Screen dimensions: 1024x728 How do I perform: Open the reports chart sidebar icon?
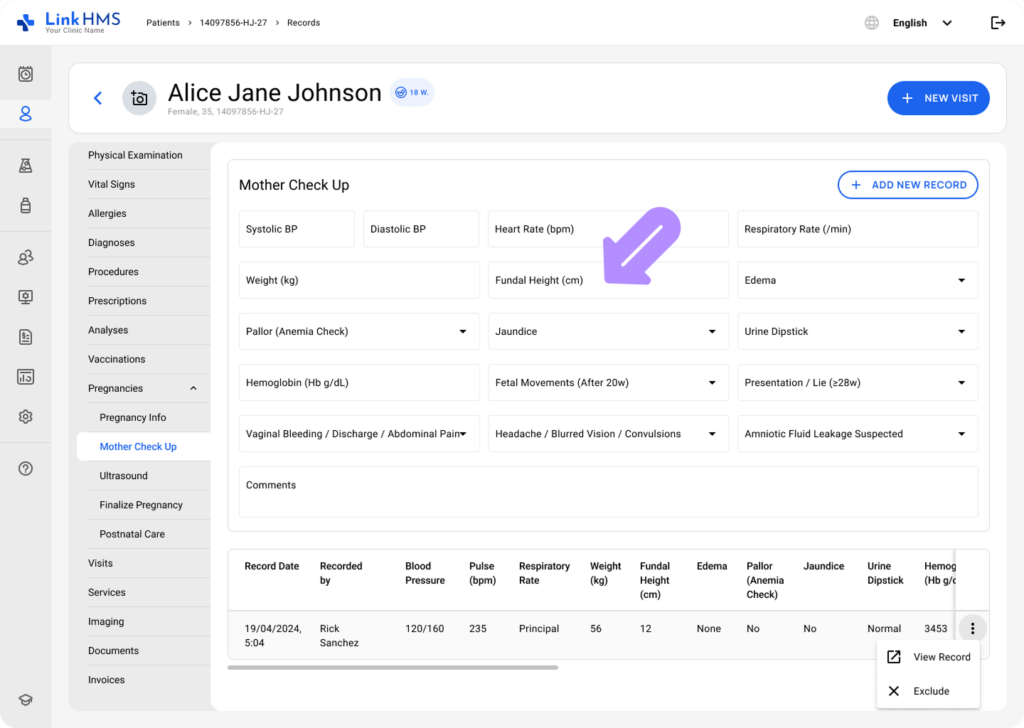[x=25, y=377]
